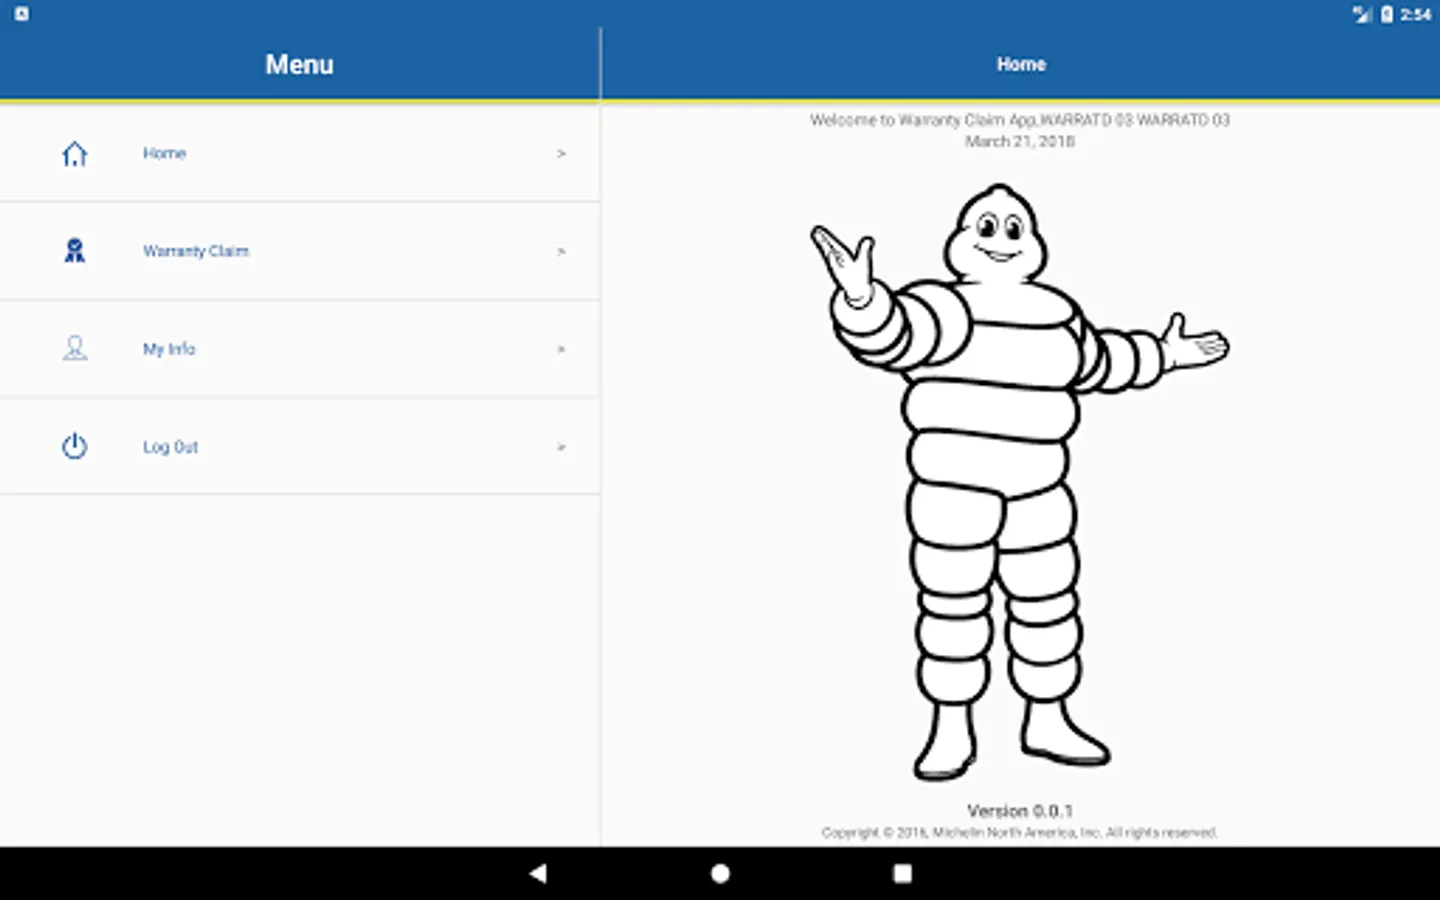Open the My Info menu item
Image resolution: width=1440 pixels, height=900 pixels.
300,349
